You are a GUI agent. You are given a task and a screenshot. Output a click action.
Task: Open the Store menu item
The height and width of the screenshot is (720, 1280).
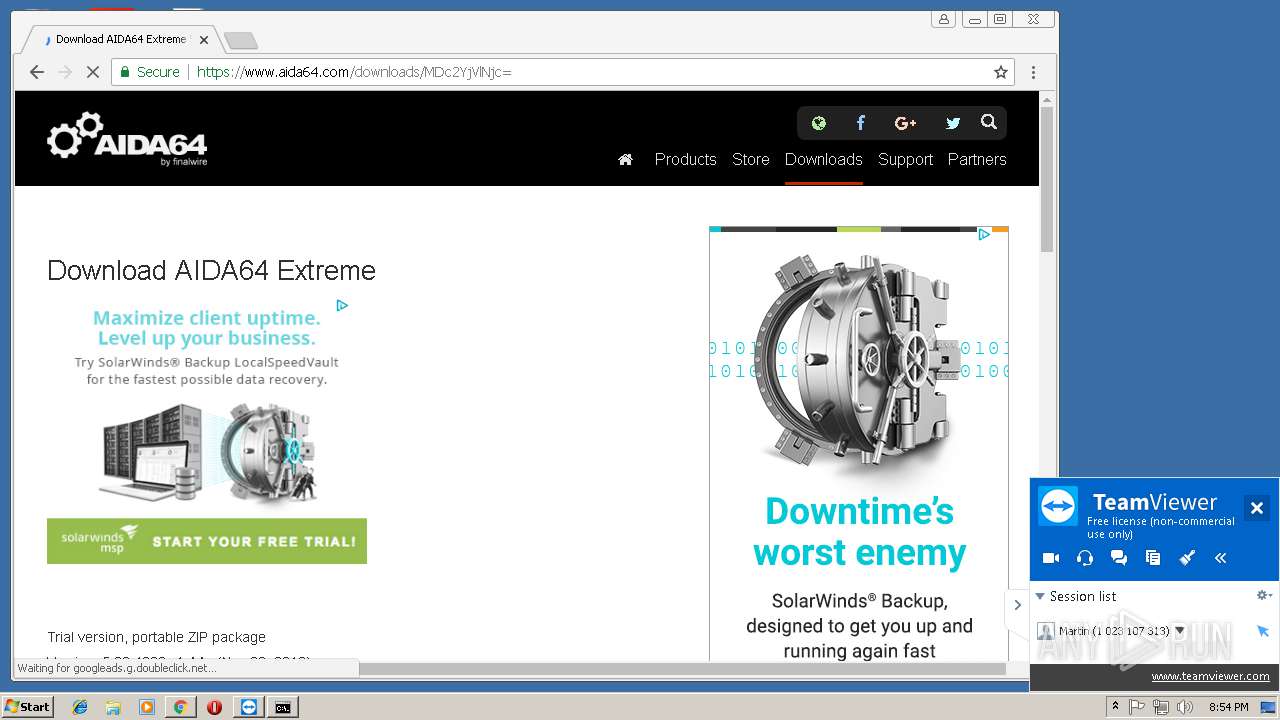click(751, 159)
